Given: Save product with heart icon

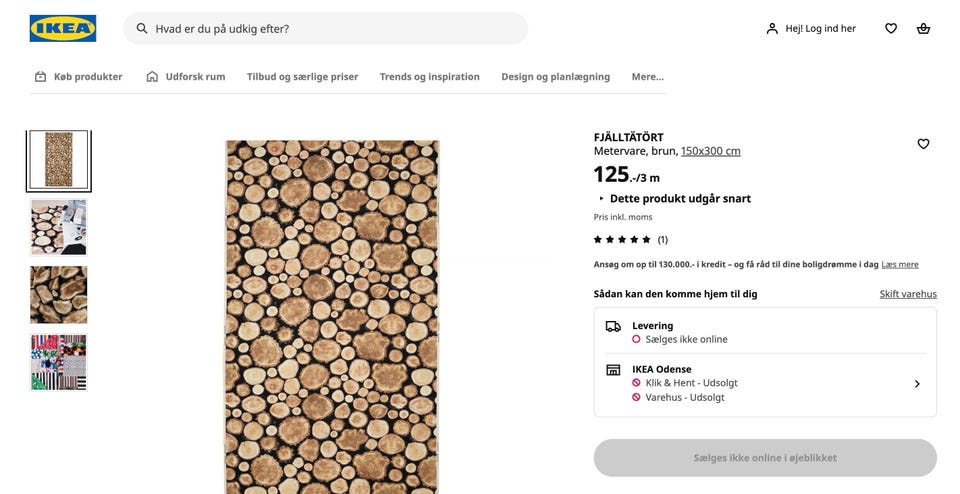Looking at the screenshot, I should point(923,144).
